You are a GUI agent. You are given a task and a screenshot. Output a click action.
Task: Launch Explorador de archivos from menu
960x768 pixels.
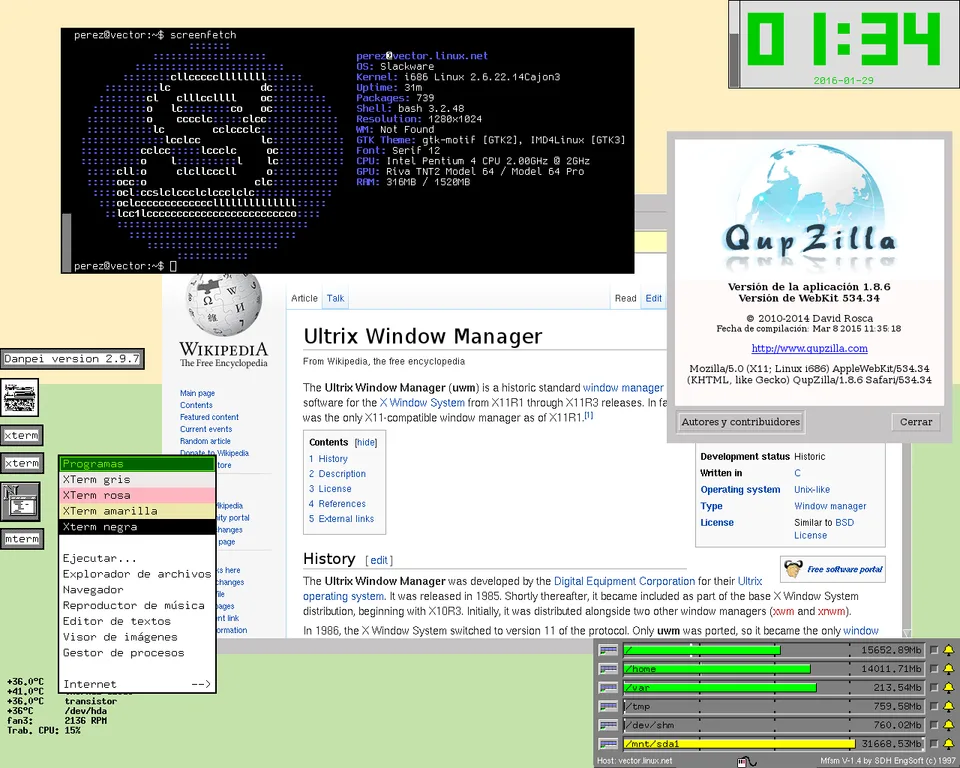[137, 574]
